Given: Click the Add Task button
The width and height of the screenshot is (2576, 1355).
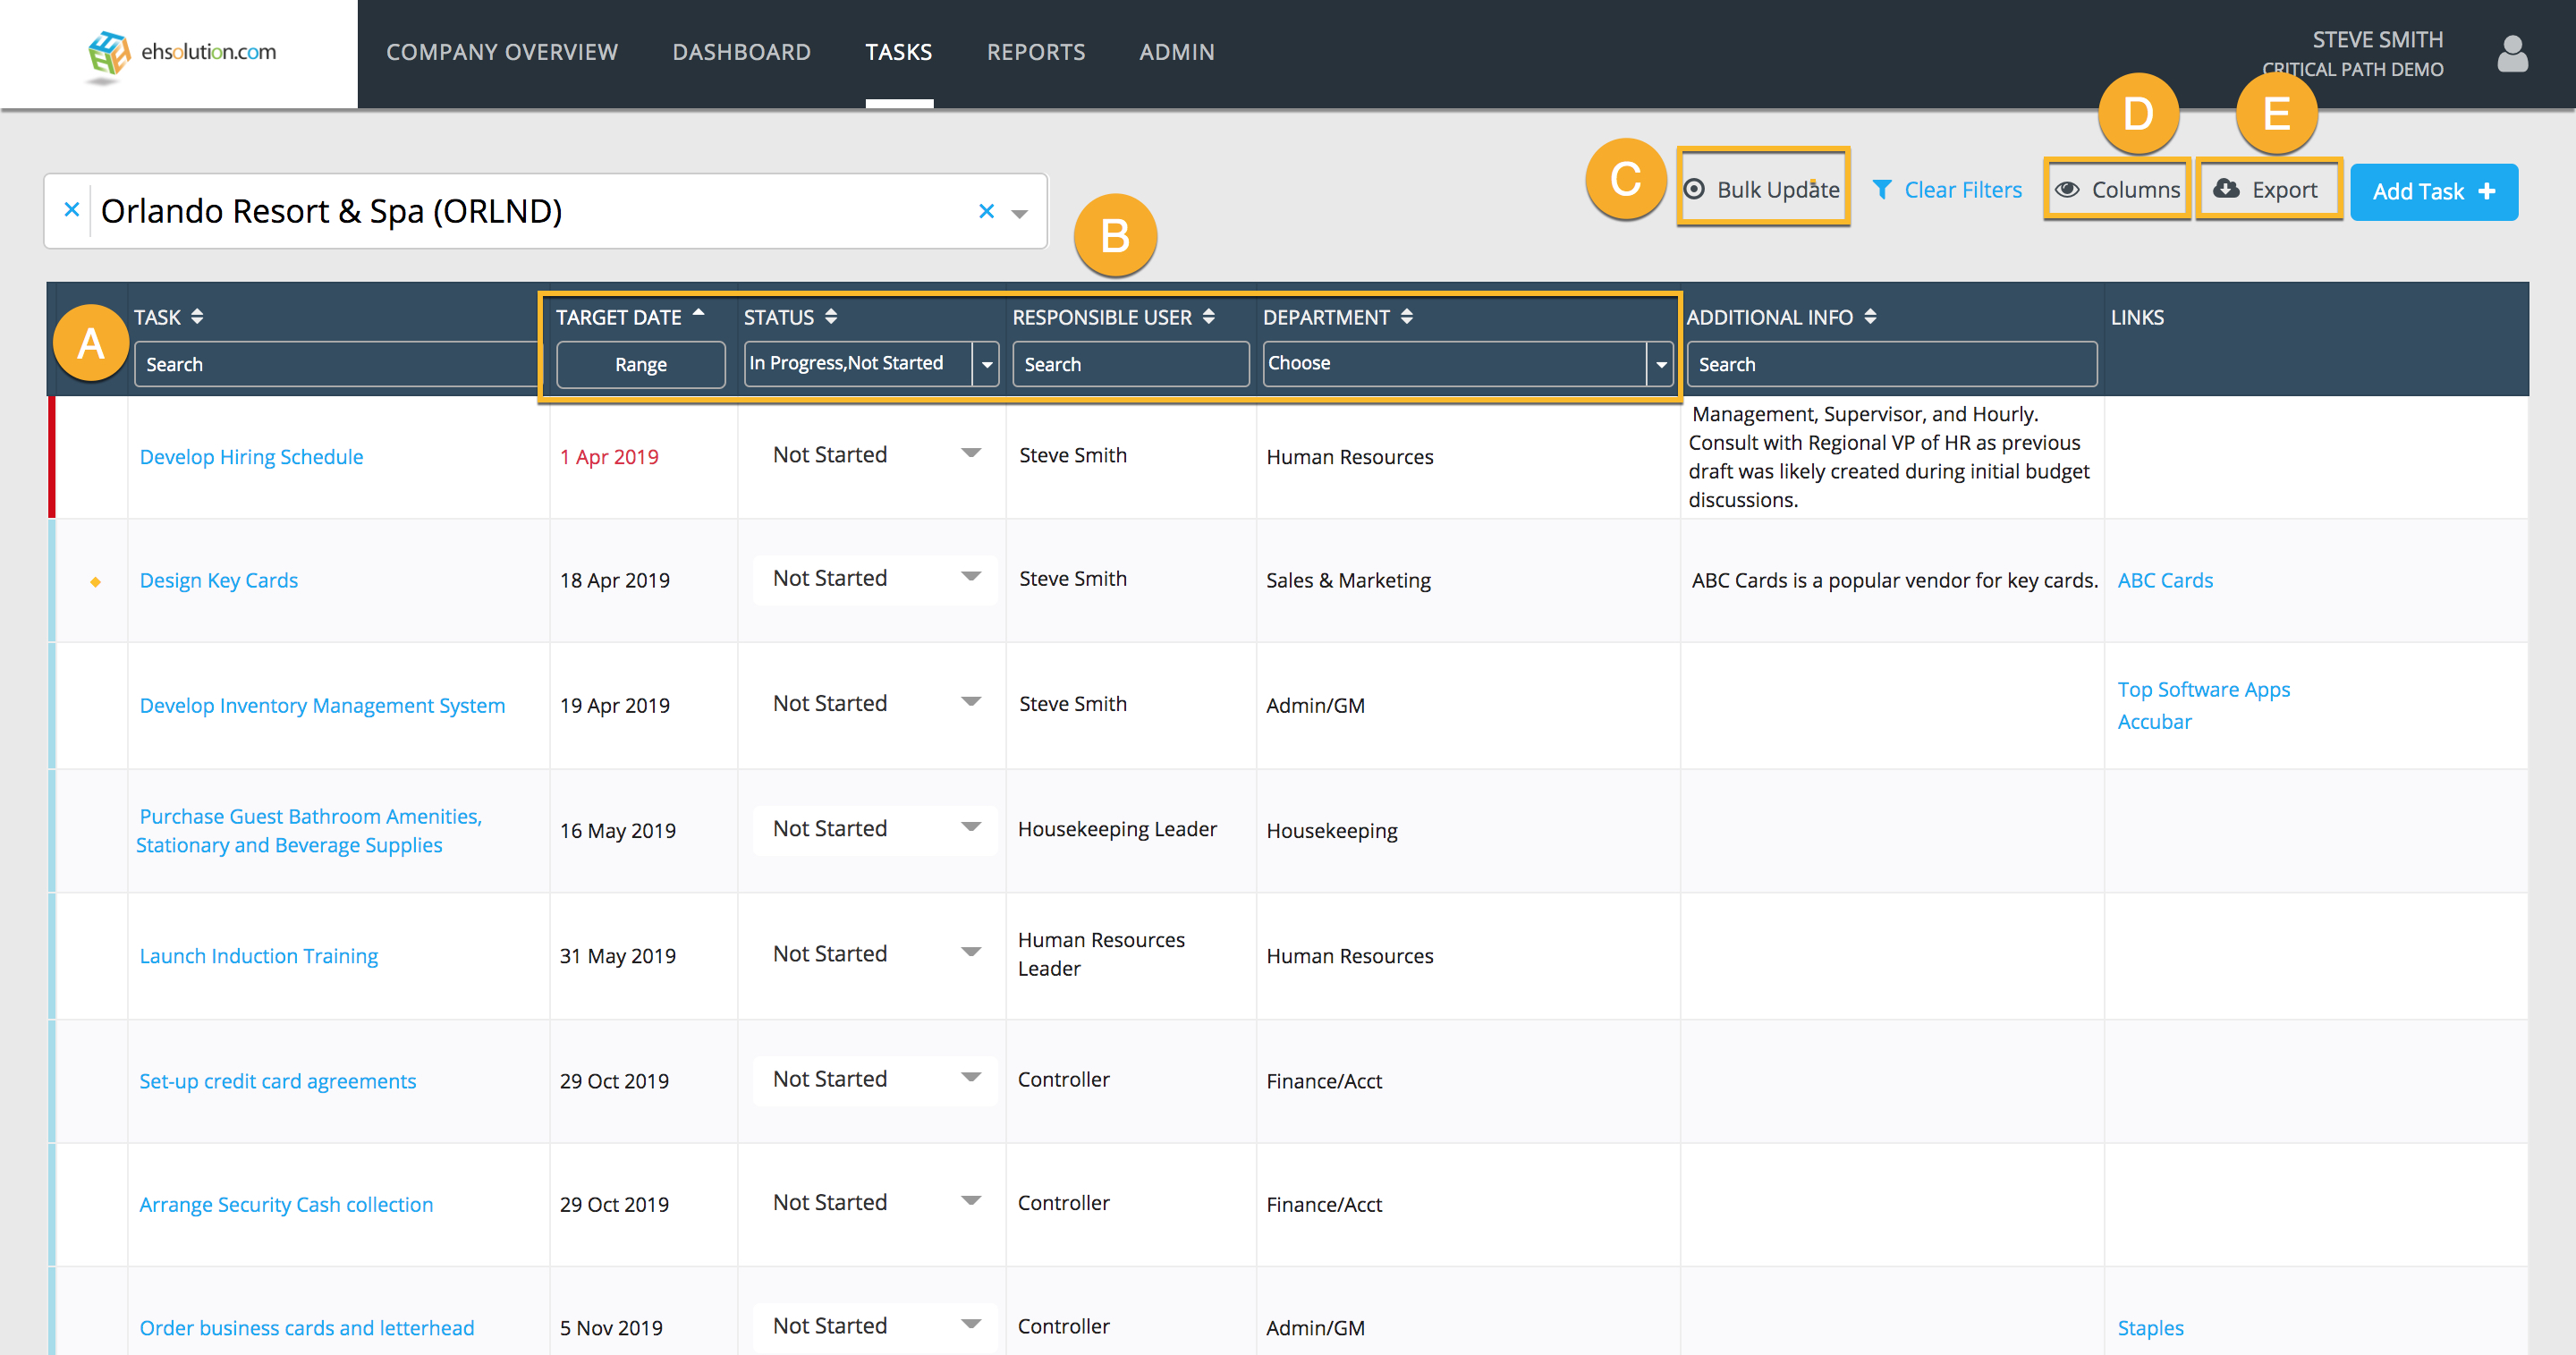Looking at the screenshot, I should [x=2433, y=191].
